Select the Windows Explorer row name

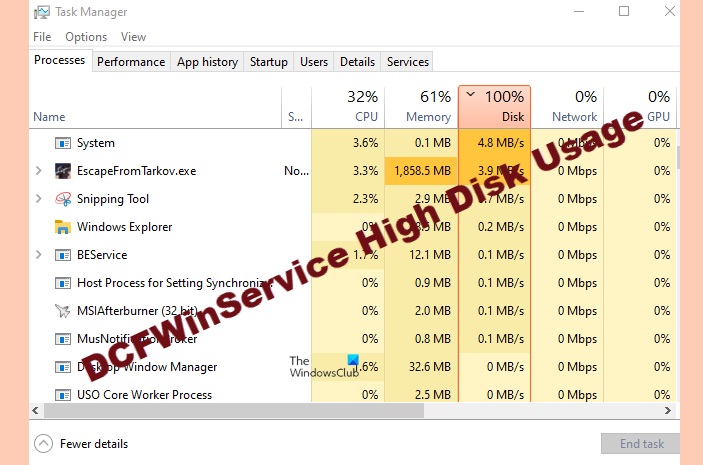coord(125,227)
